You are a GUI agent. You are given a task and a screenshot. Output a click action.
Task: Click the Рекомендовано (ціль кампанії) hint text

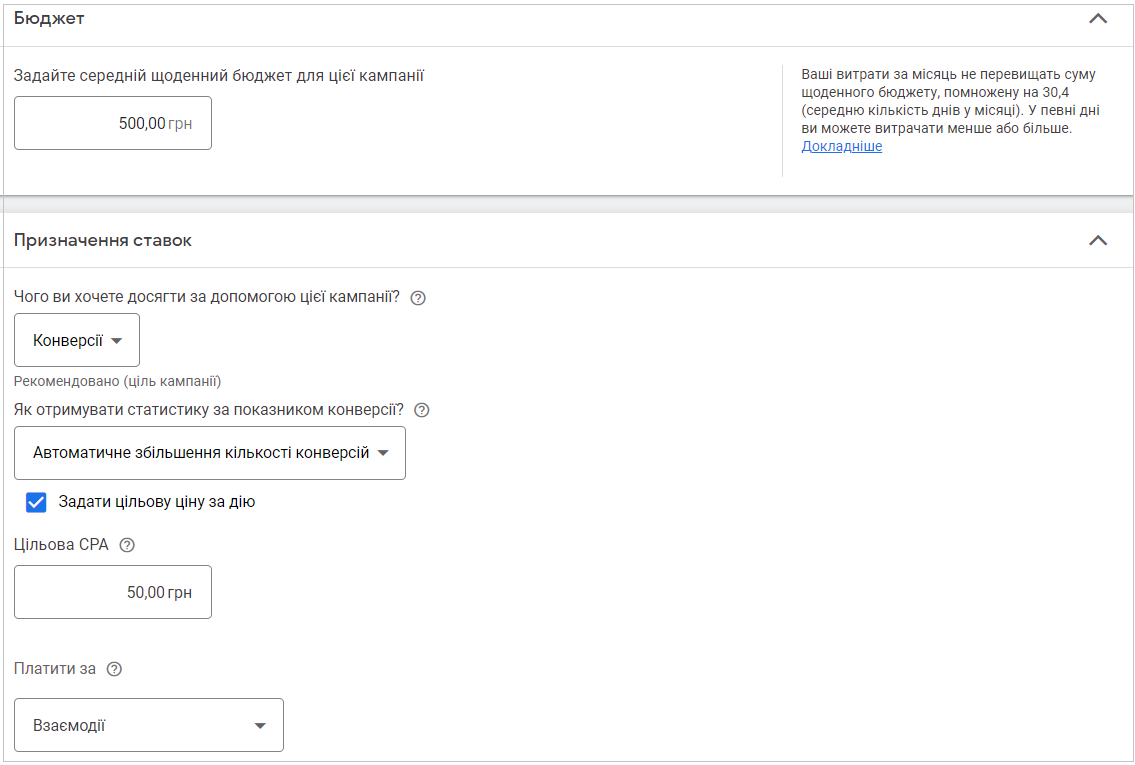[x=117, y=381]
